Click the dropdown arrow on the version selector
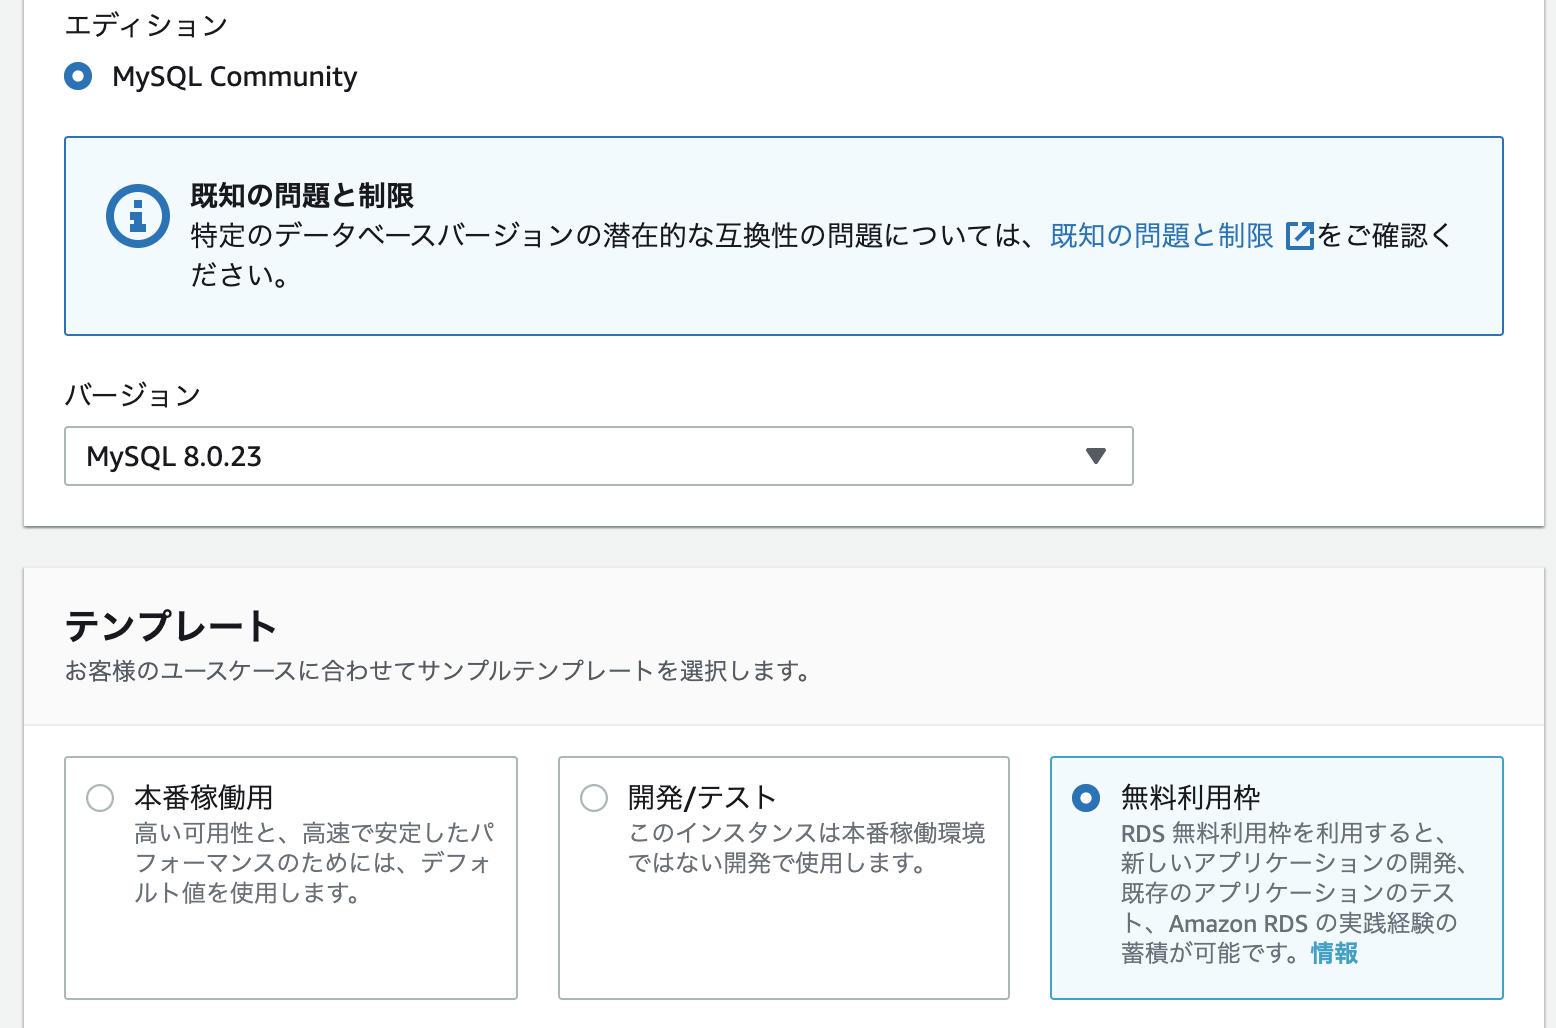Screen dimensions: 1556x1028 coord(1096,456)
